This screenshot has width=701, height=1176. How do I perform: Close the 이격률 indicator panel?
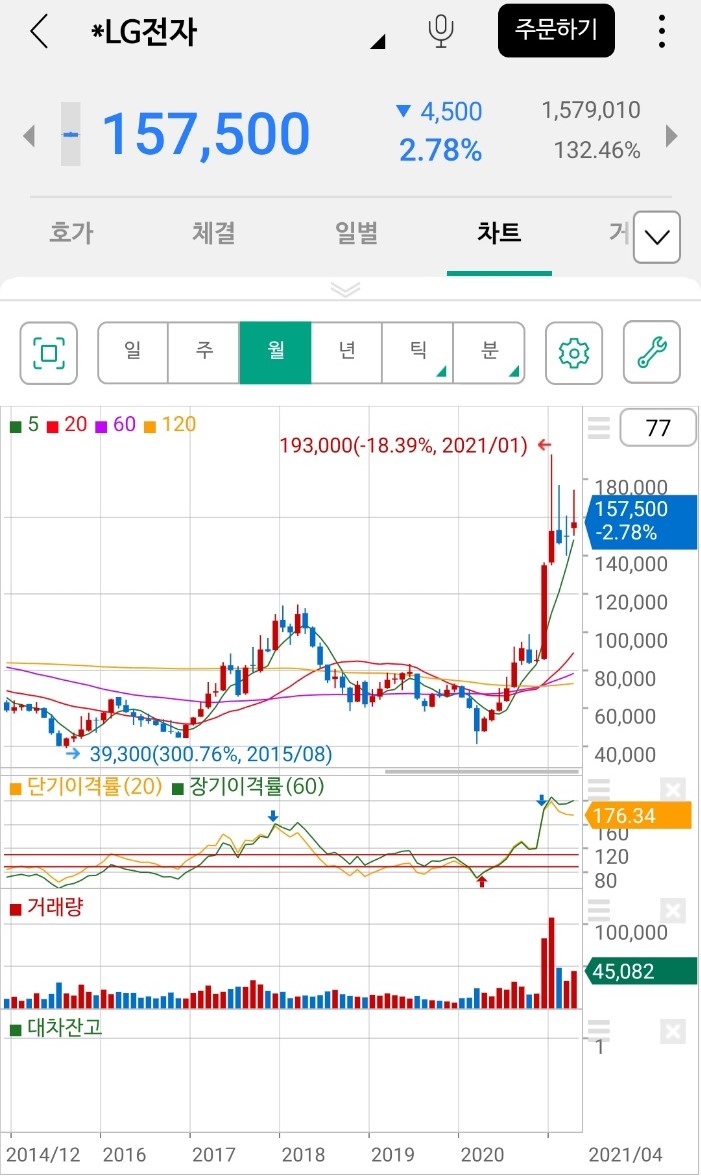point(673,789)
